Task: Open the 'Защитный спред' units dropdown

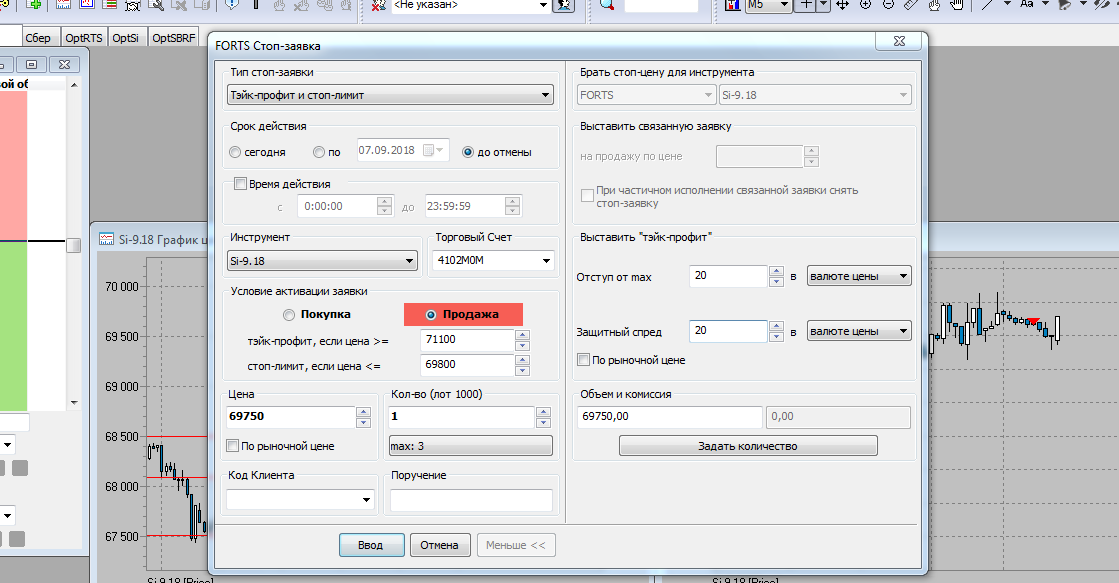Action: (859, 331)
